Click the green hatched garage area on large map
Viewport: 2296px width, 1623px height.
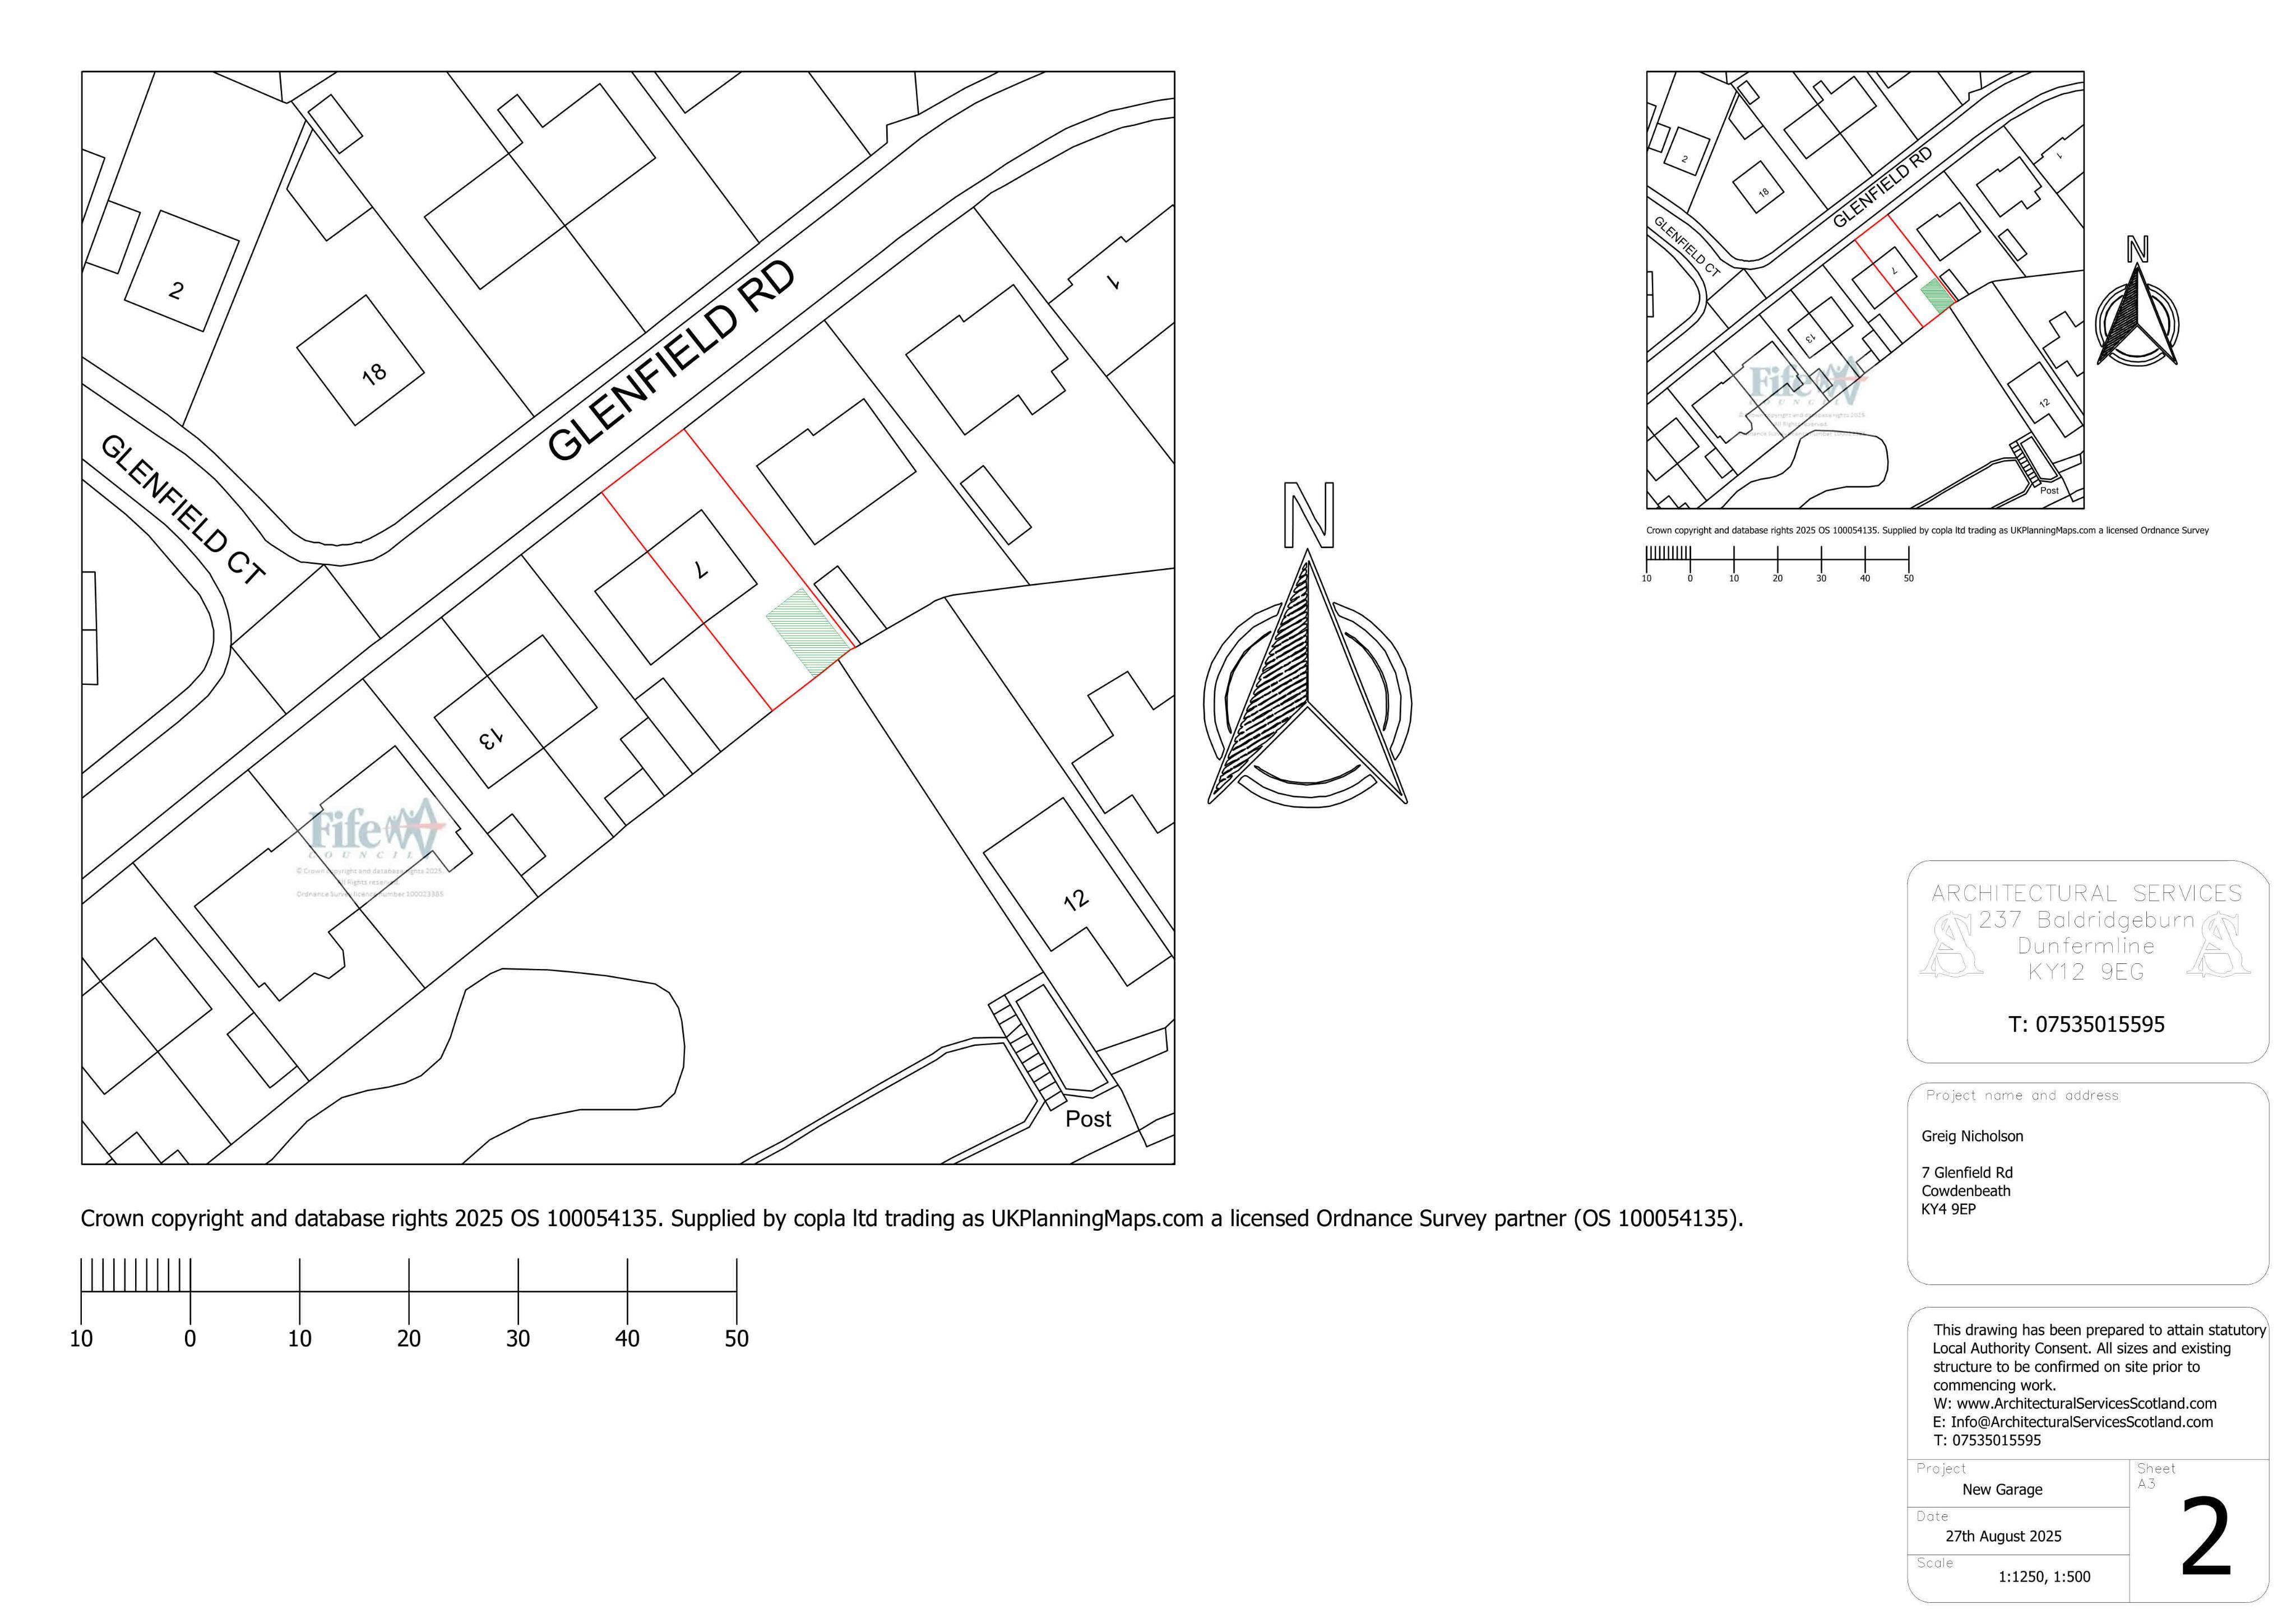[x=808, y=631]
